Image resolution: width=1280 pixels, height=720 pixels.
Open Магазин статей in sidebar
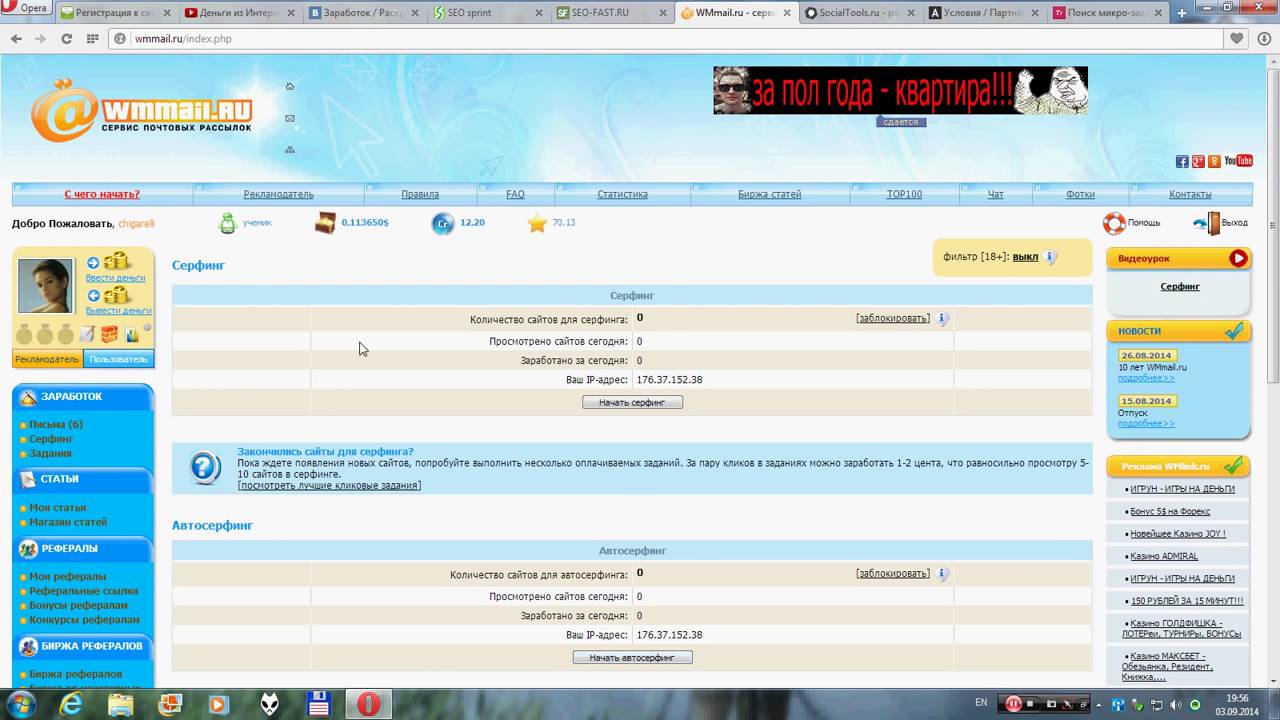coord(68,522)
